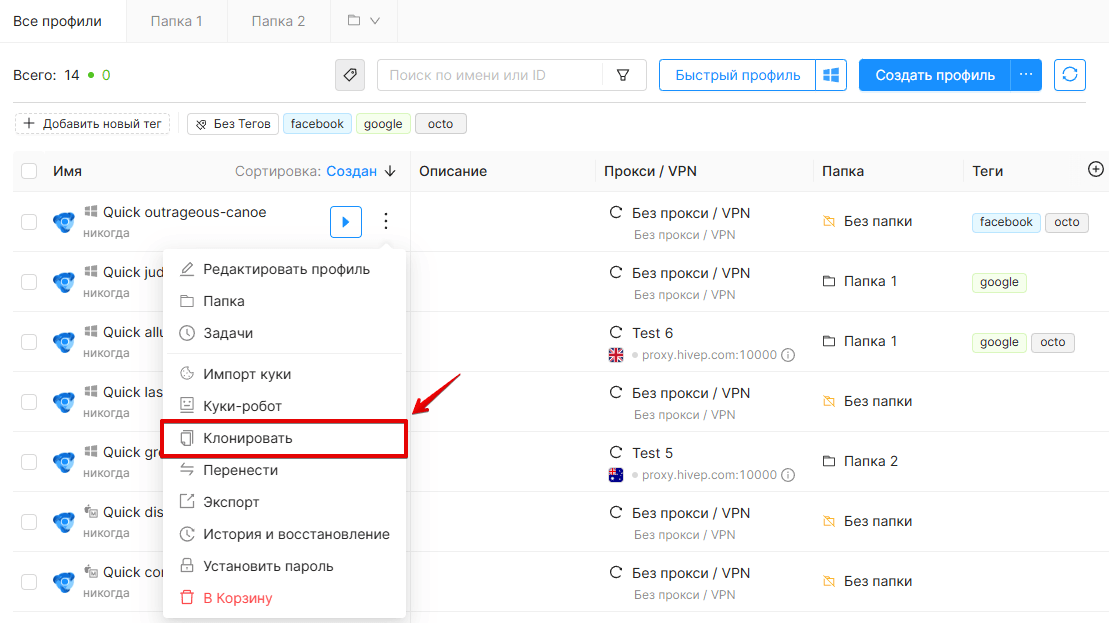Open История и восстановление menu item
1109x623 pixels.
point(284,535)
